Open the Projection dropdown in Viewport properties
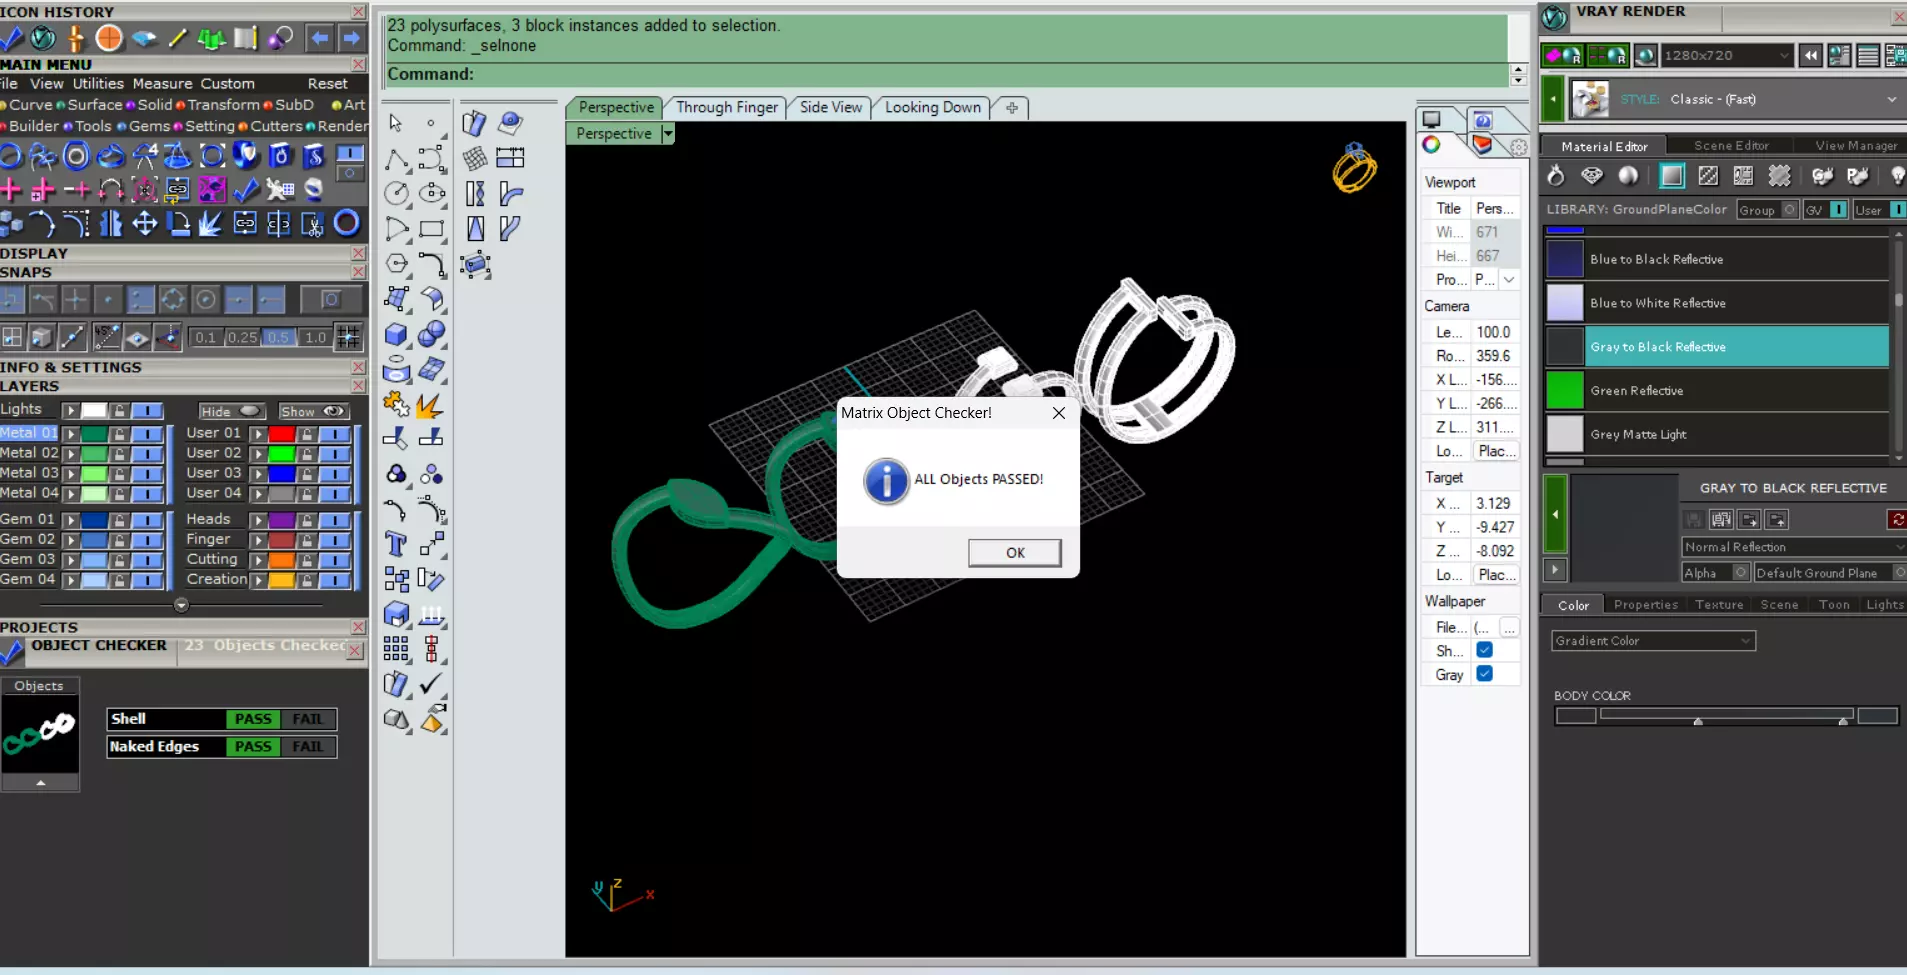Image resolution: width=1907 pixels, height=975 pixels. pos(1509,280)
